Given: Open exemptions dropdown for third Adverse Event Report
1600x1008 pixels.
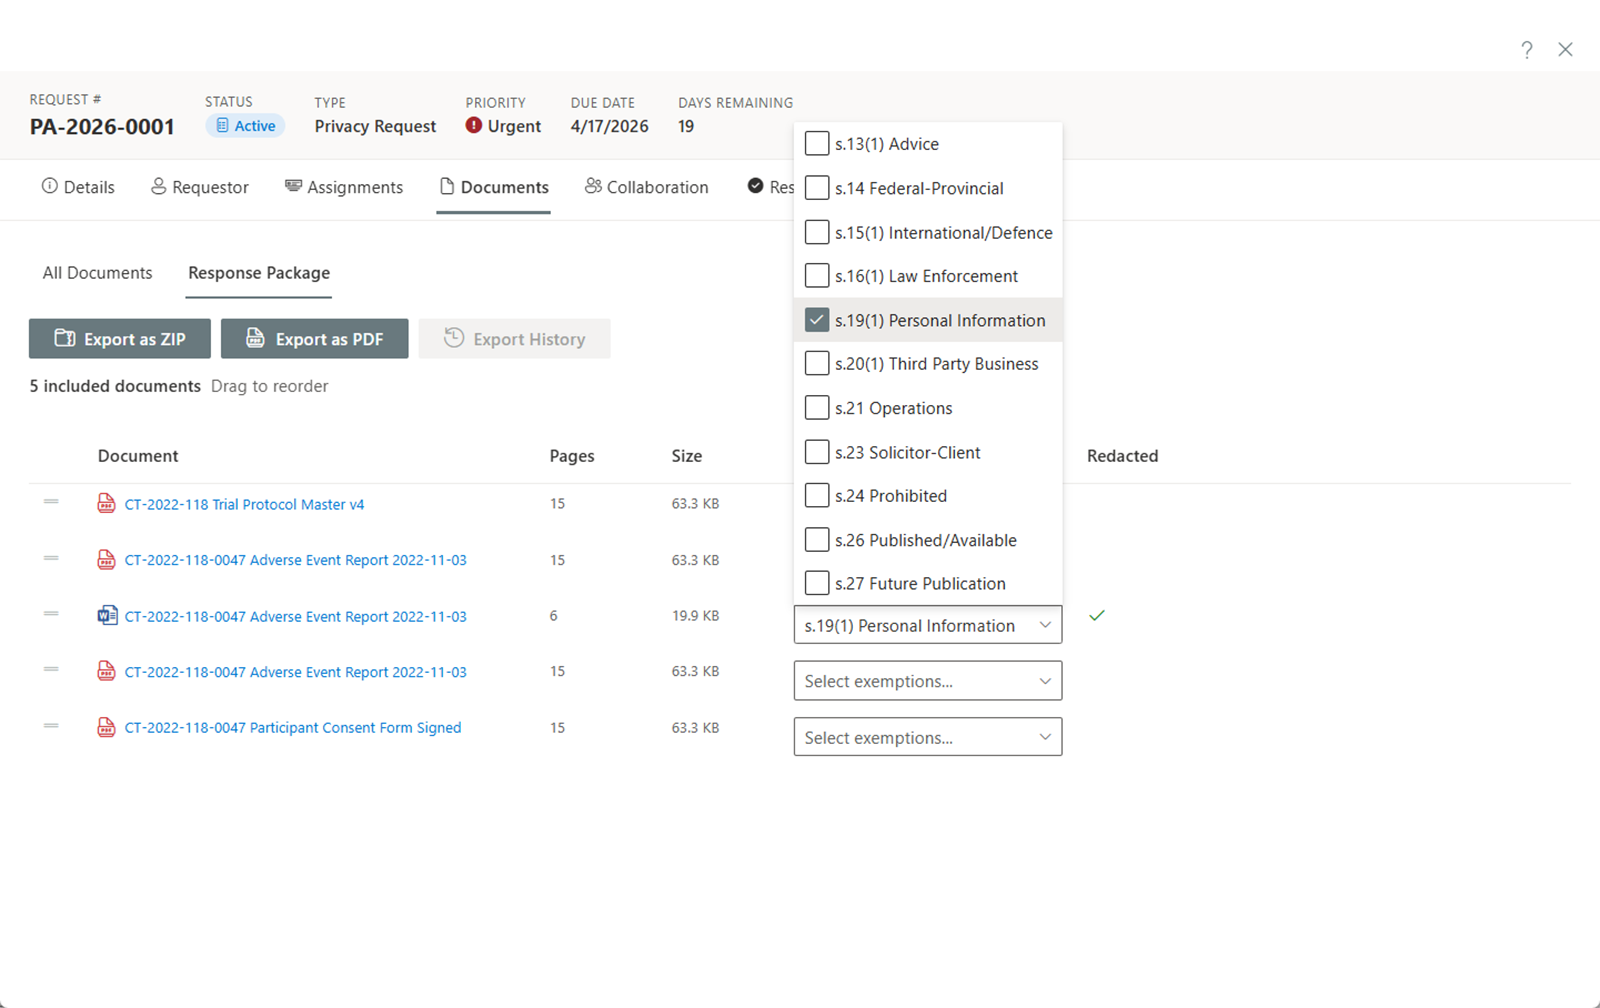Looking at the screenshot, I should pos(926,681).
